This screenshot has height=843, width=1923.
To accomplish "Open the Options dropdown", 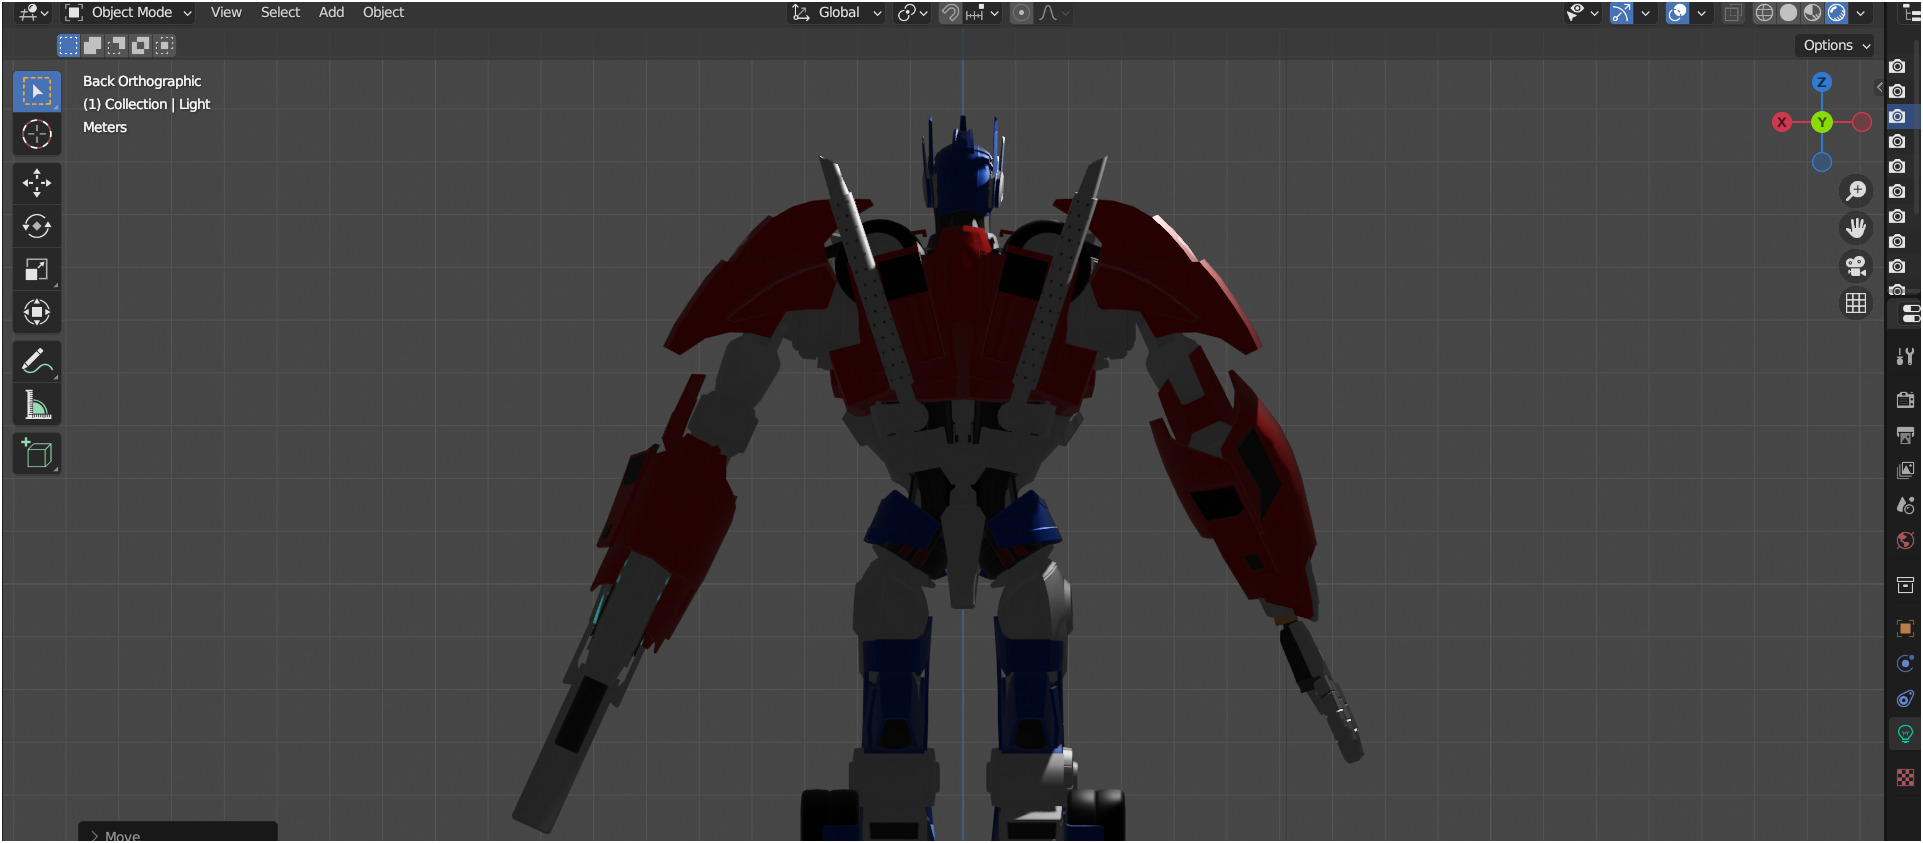I will (x=1836, y=45).
